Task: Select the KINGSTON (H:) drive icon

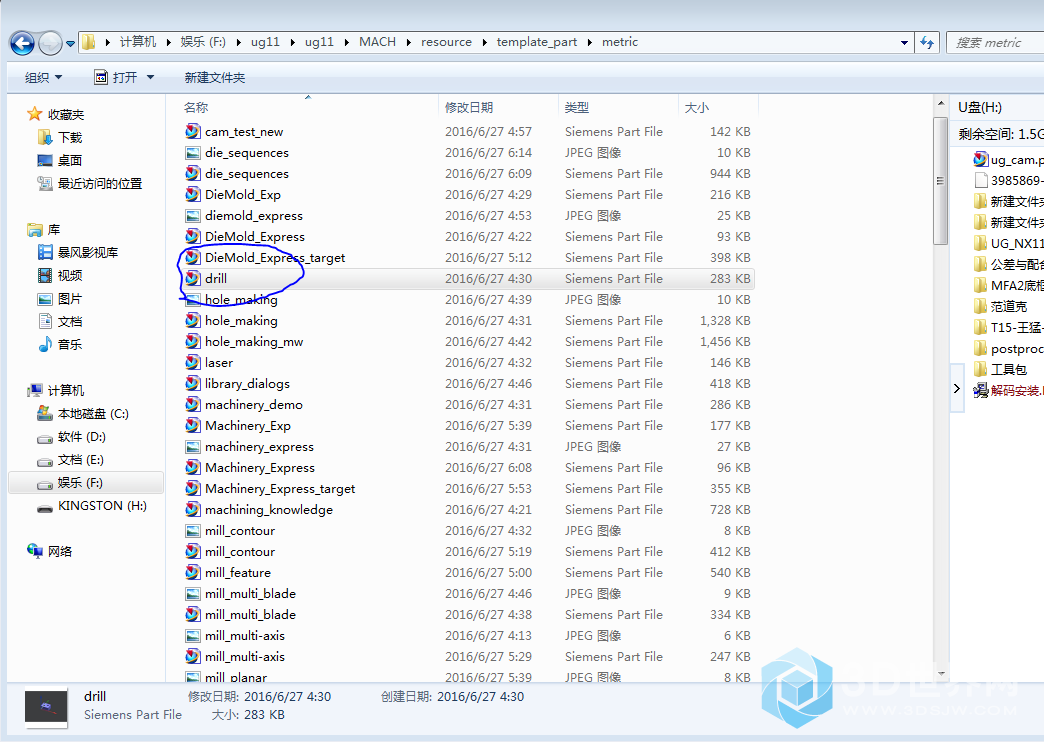Action: coord(45,506)
